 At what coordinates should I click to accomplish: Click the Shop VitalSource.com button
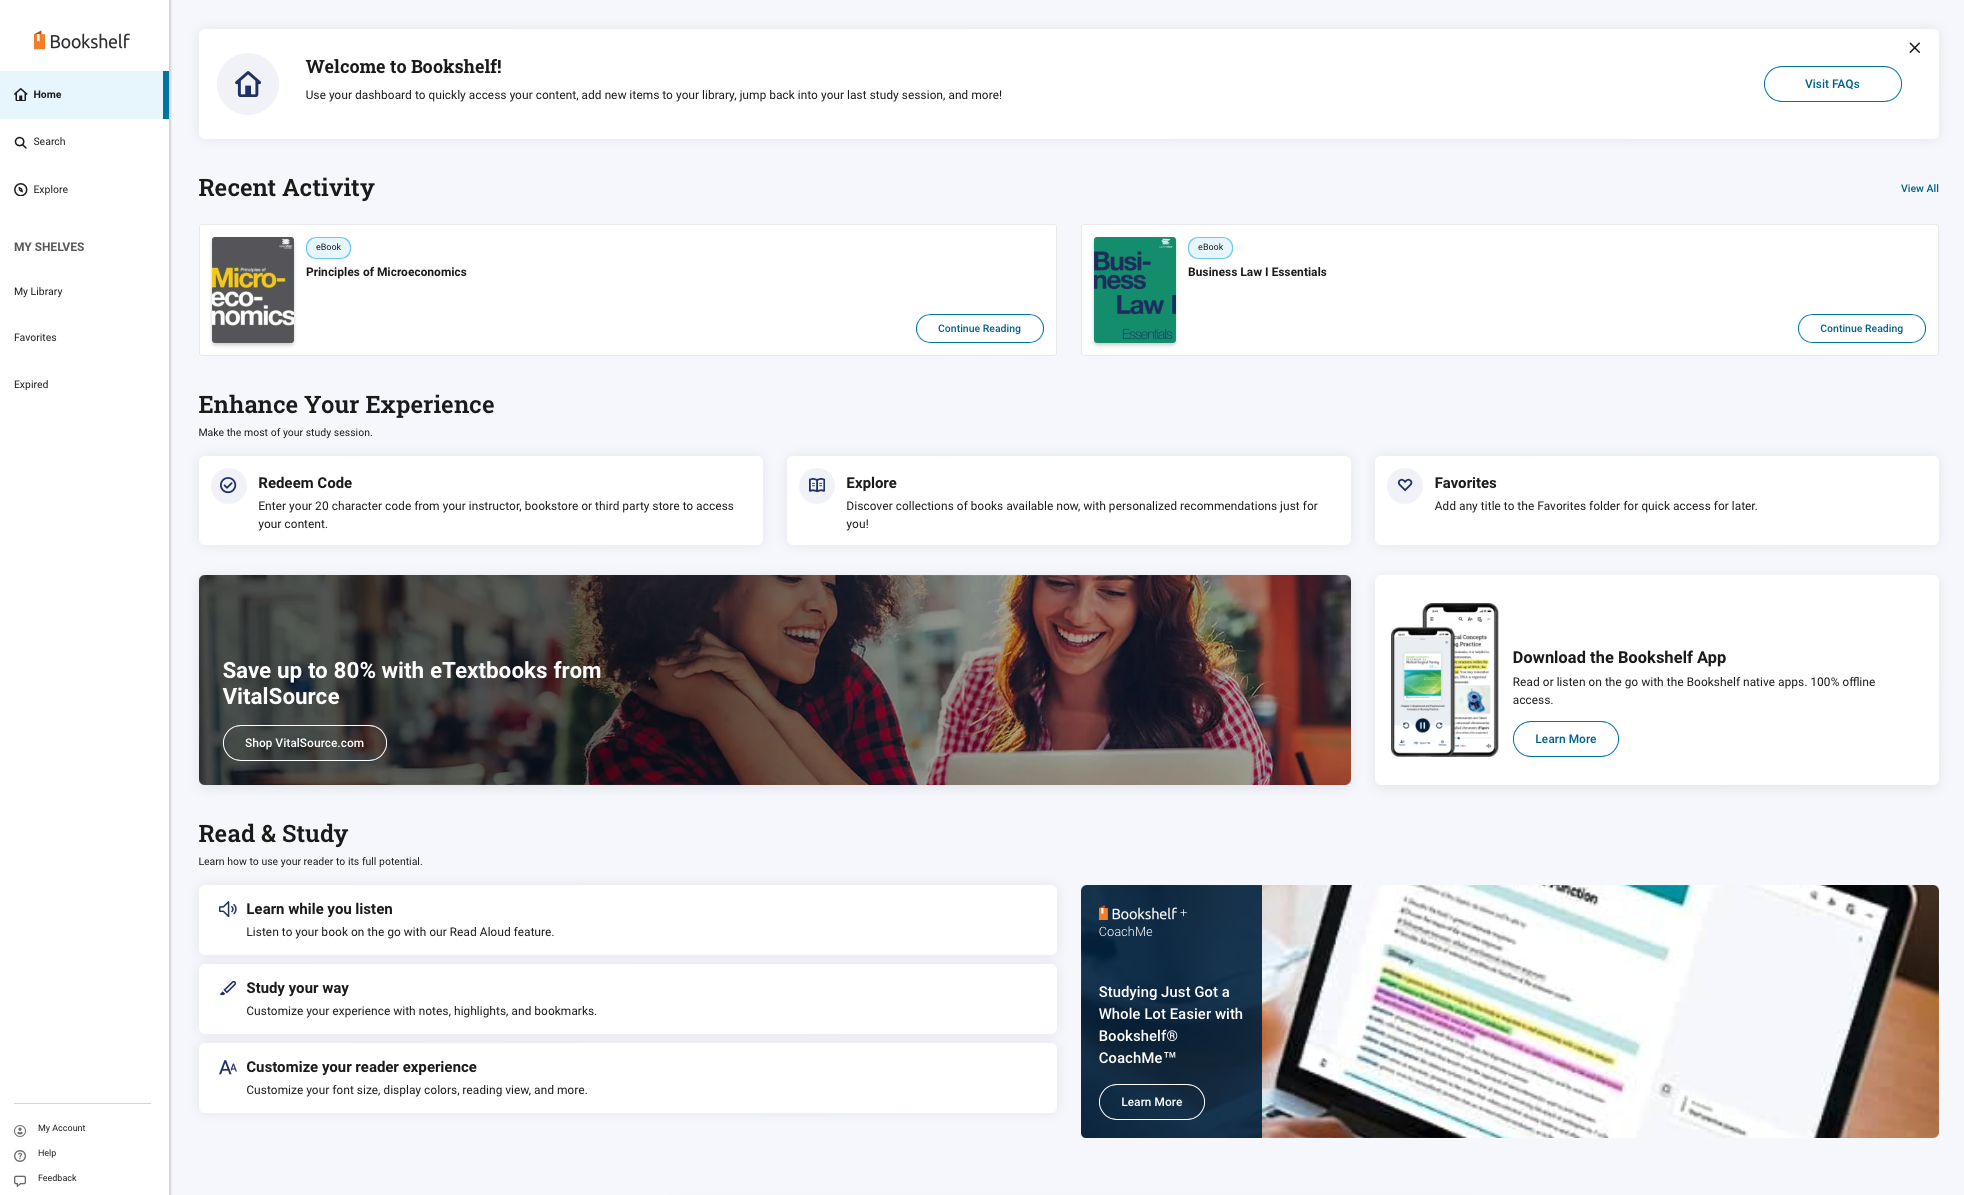(x=304, y=743)
